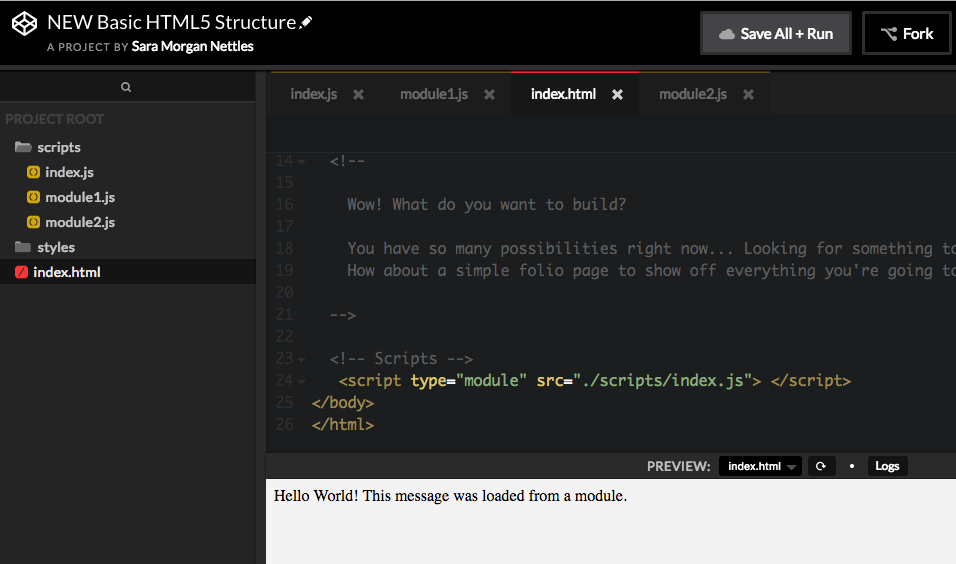Refresh the preview pane

coord(821,466)
